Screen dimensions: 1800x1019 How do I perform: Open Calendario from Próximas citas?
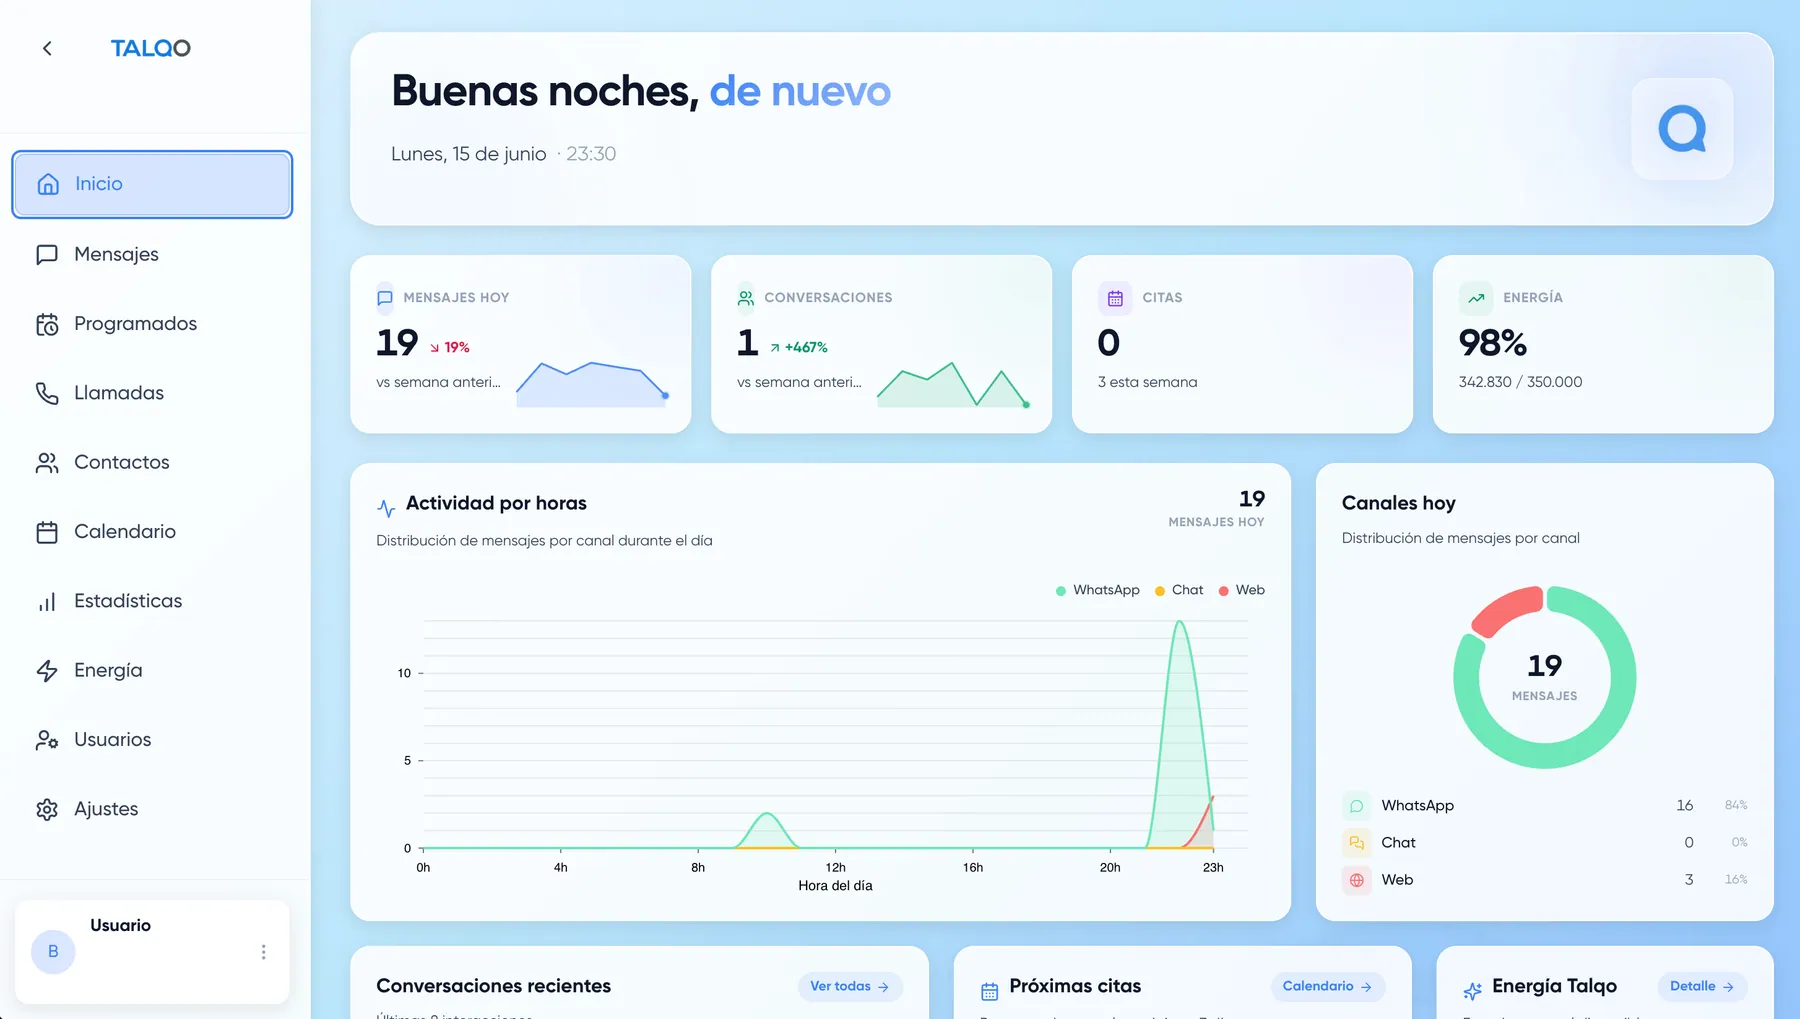point(1328,987)
